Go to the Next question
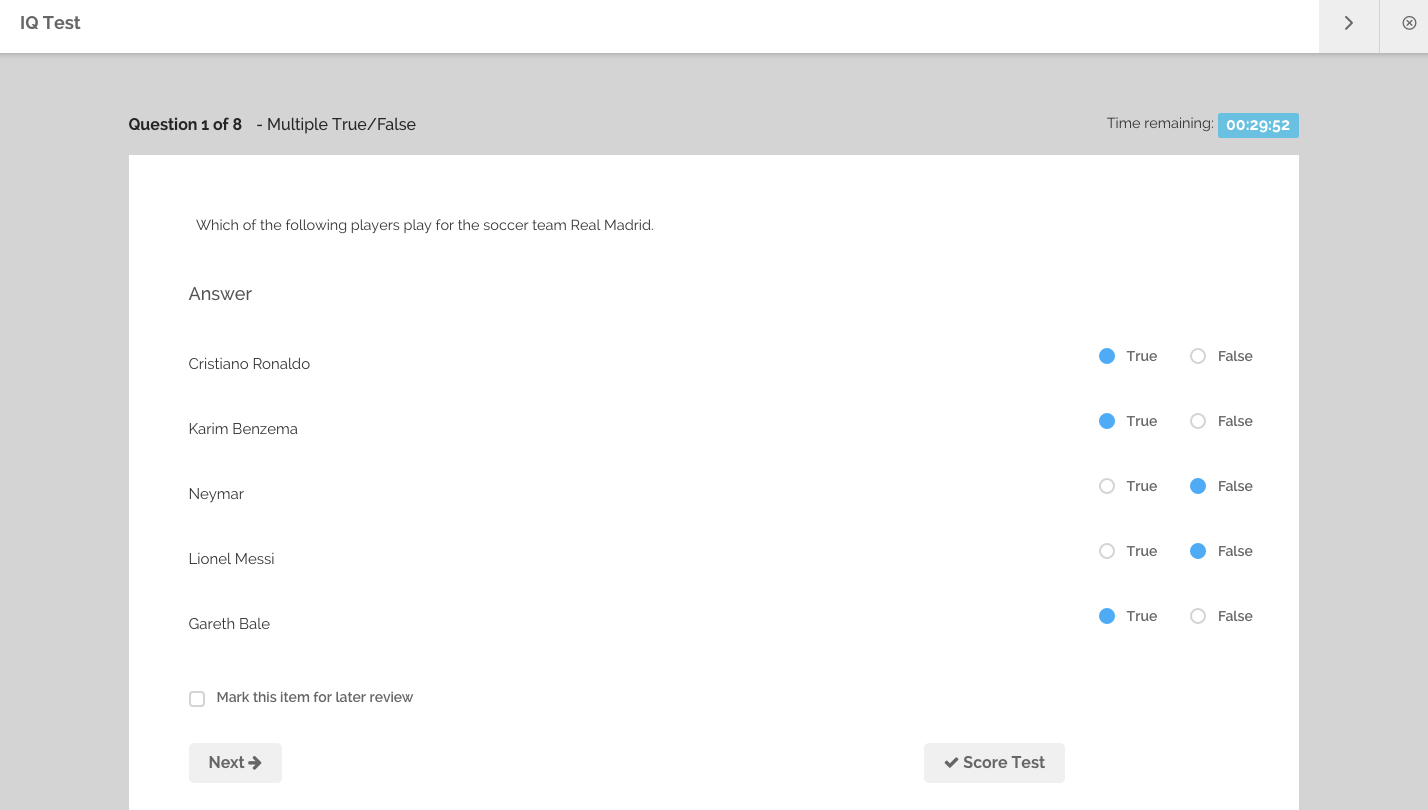Image resolution: width=1428 pixels, height=810 pixels. pyautogui.click(x=235, y=763)
